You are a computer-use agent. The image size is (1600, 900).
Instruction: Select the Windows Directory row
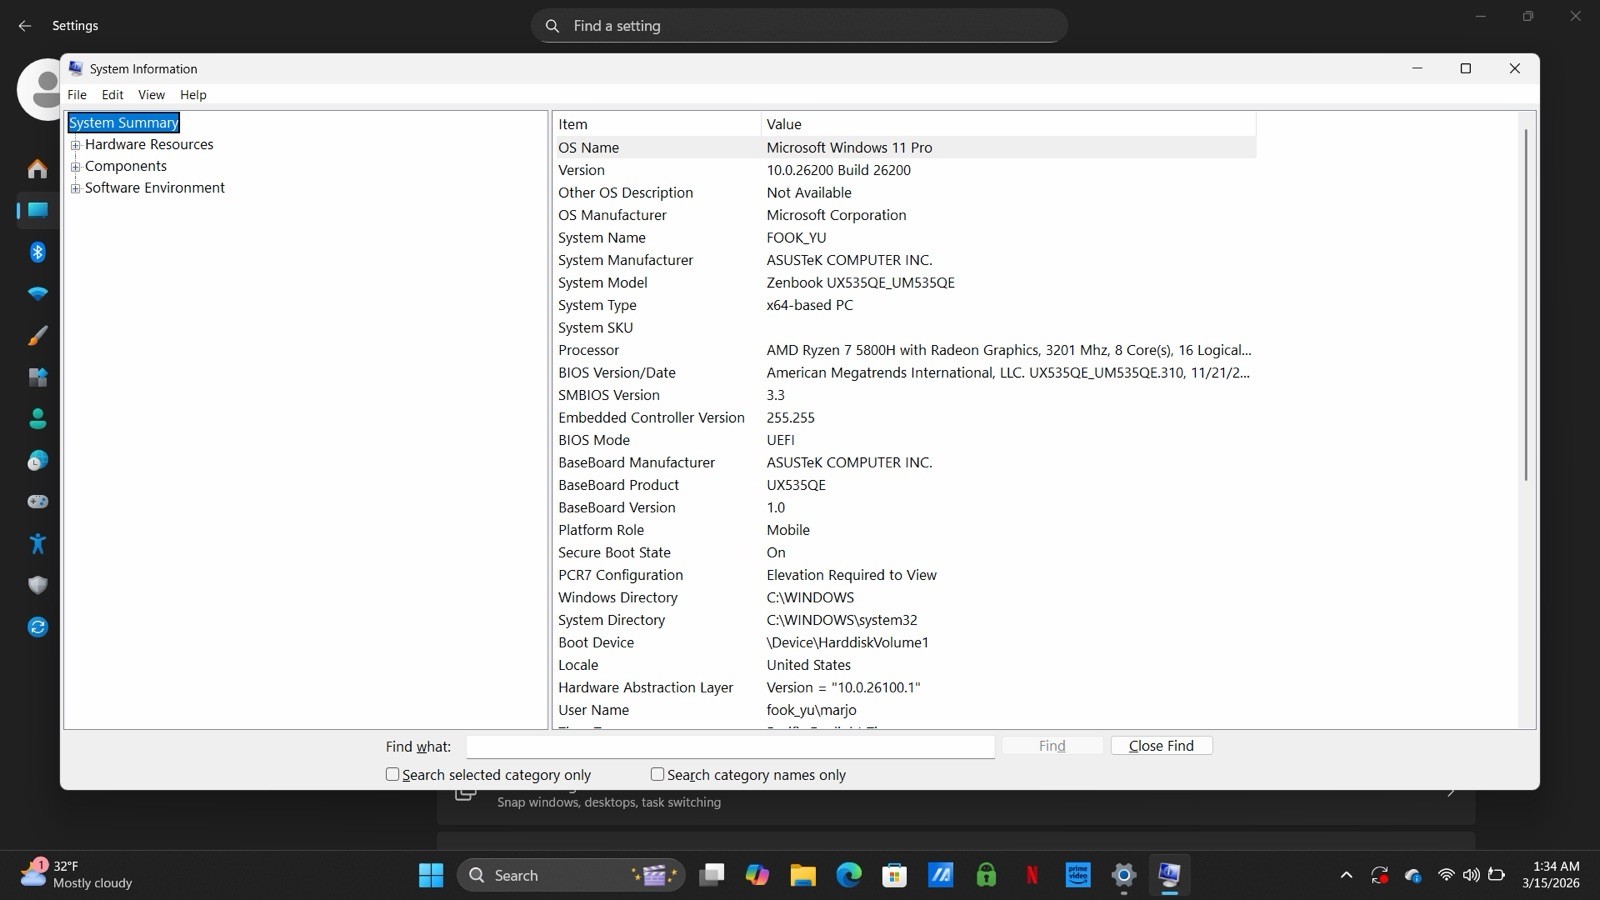coord(904,598)
